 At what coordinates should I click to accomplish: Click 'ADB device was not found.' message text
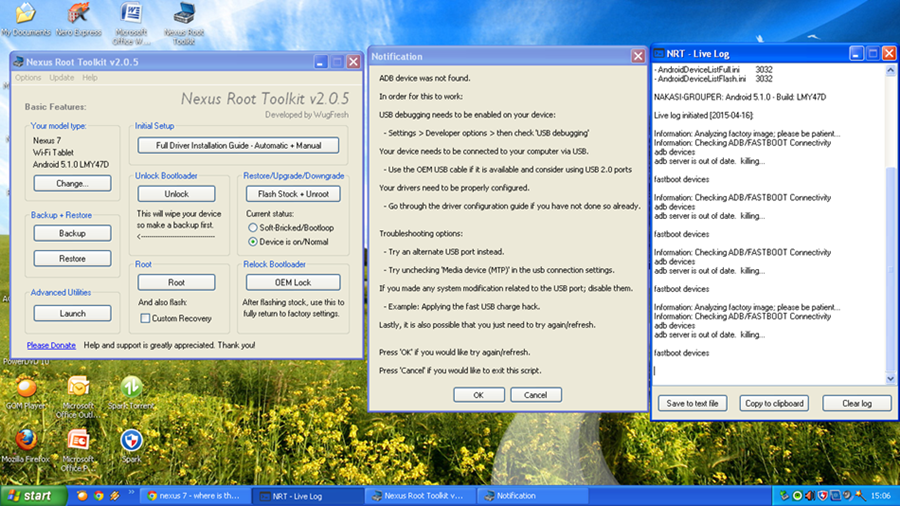424,78
